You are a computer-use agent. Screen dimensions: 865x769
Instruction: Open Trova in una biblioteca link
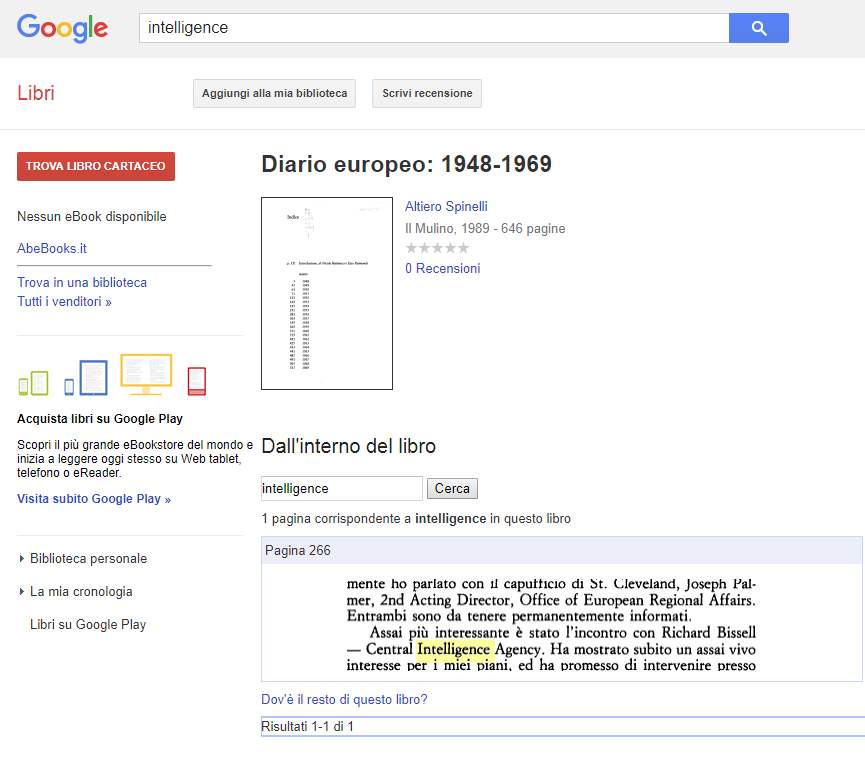[x=82, y=282]
